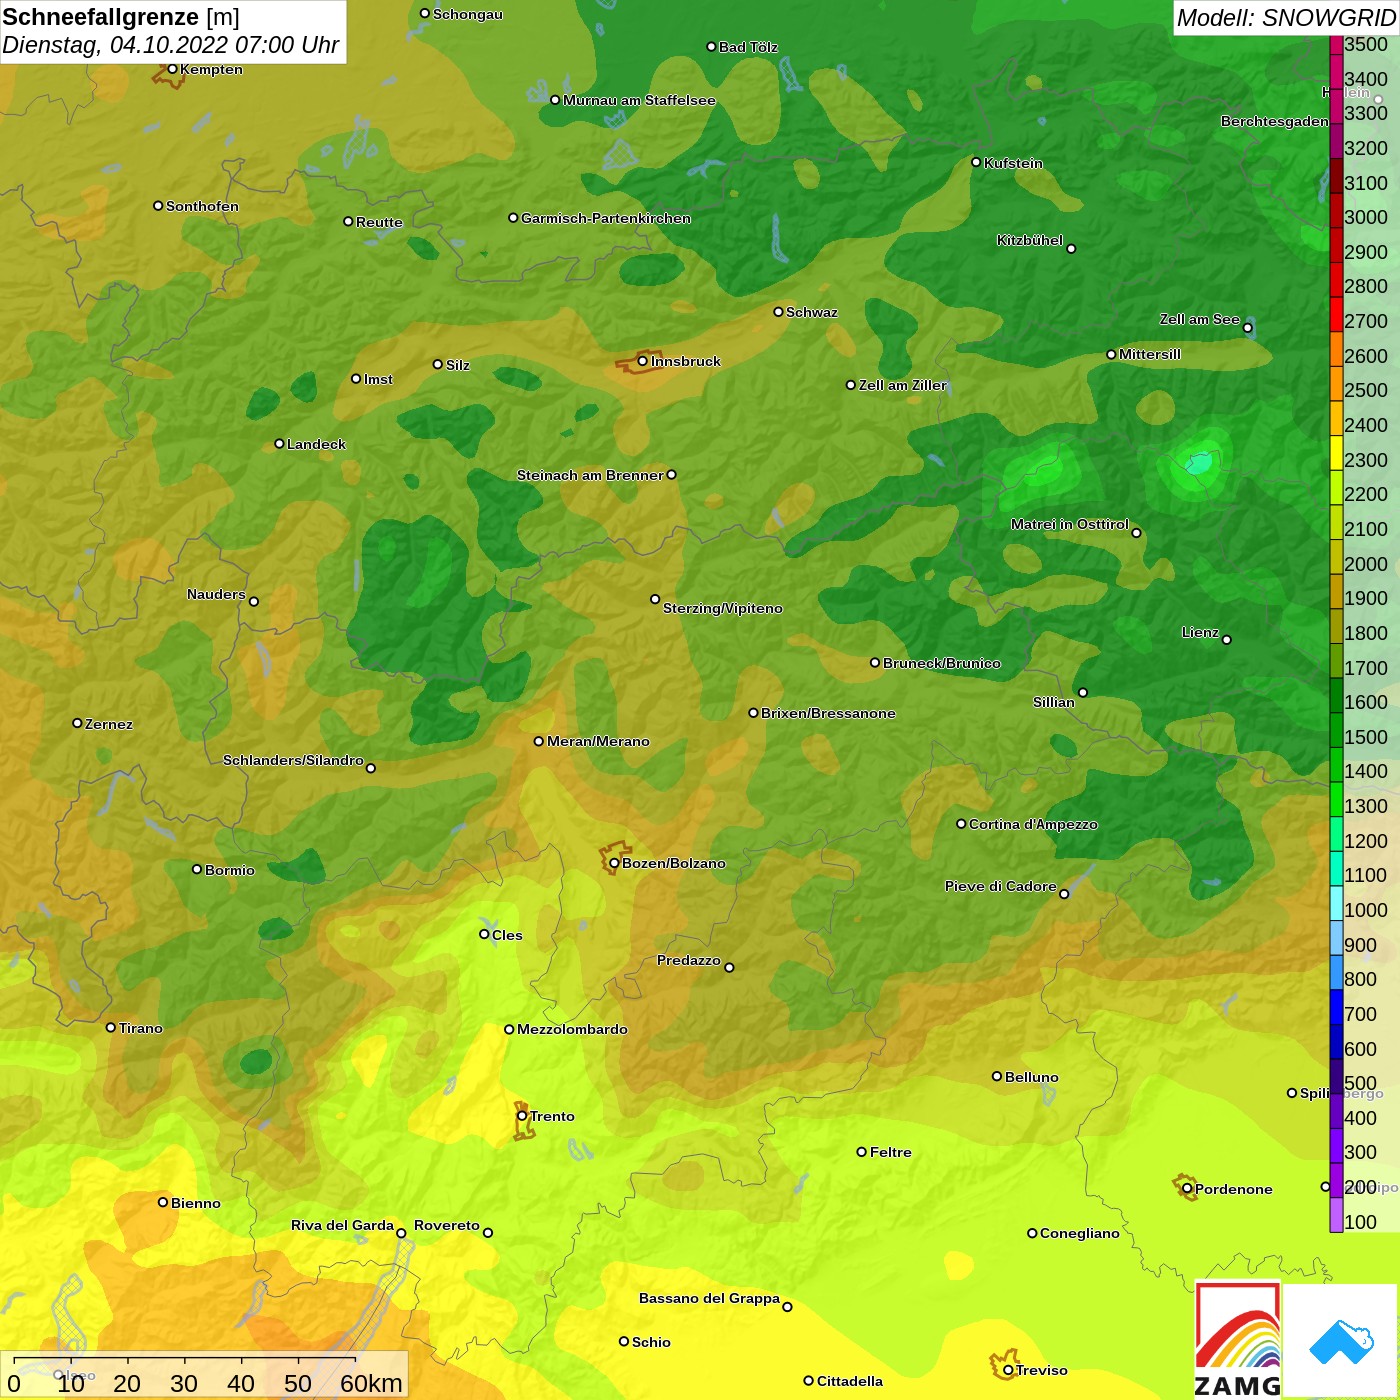Click the 'Reutte' label
This screenshot has width=1400, height=1400.
[379, 222]
